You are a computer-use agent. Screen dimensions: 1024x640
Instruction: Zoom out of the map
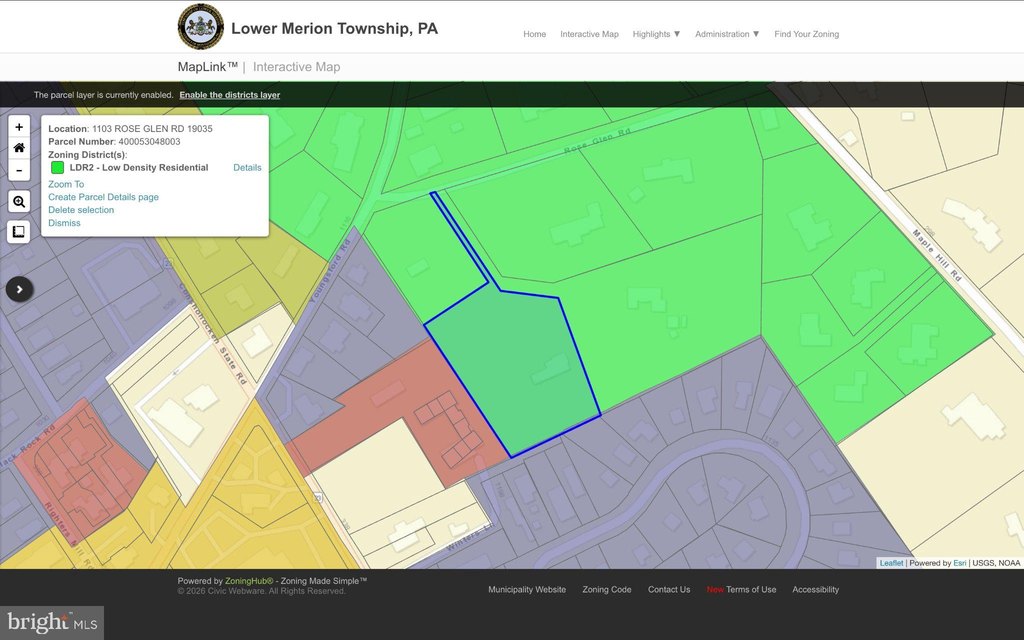click(x=19, y=170)
